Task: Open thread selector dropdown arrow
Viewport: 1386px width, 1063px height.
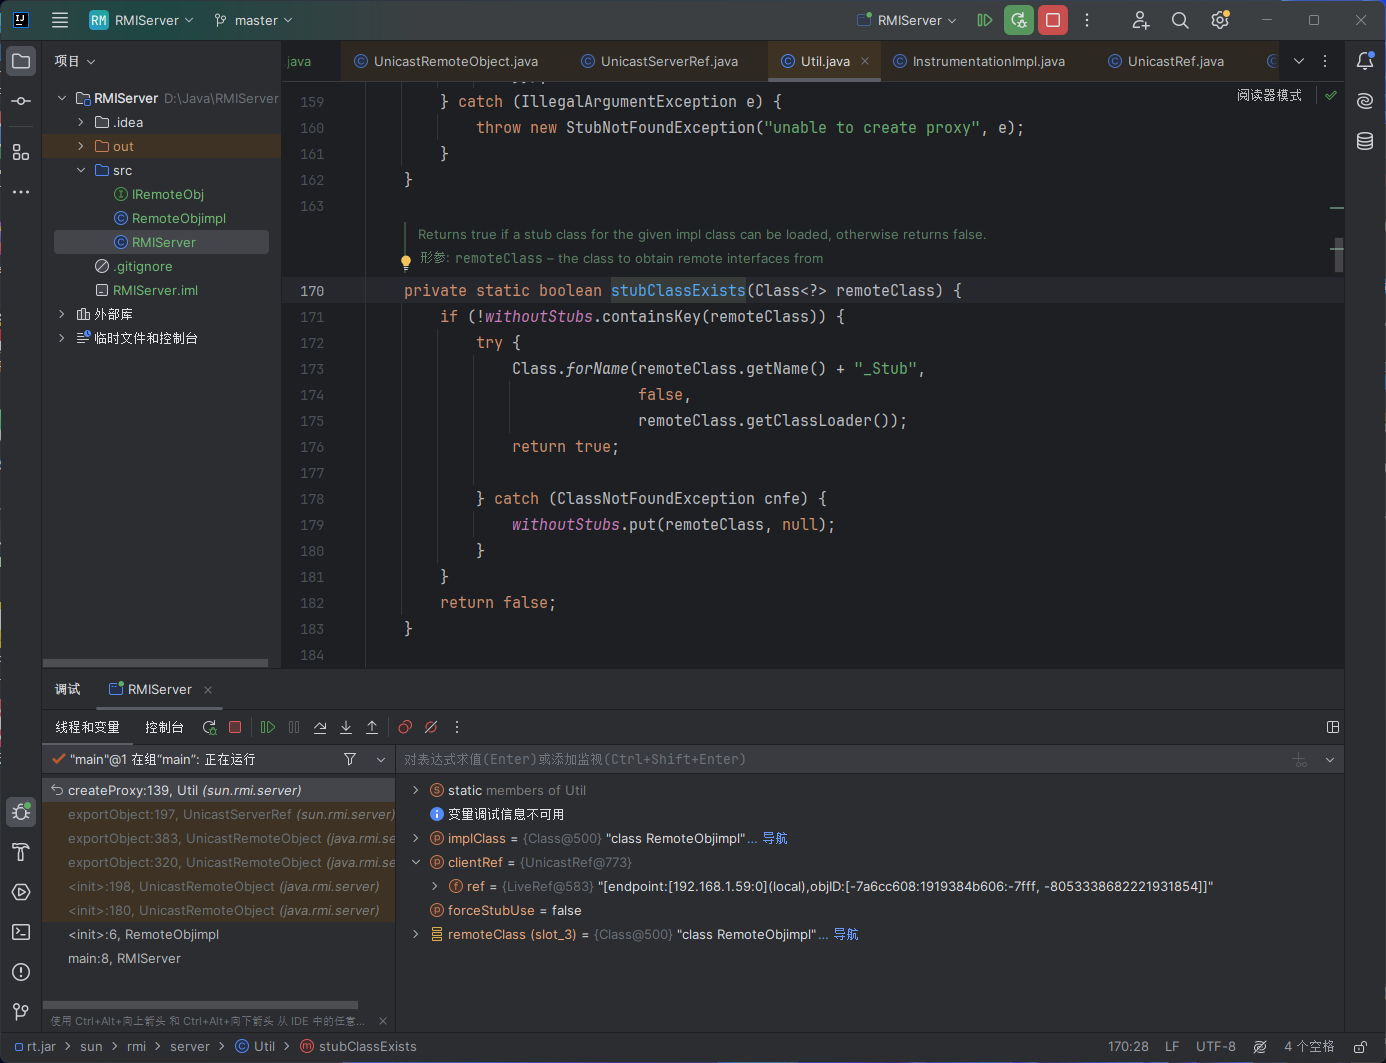Action: click(x=381, y=760)
